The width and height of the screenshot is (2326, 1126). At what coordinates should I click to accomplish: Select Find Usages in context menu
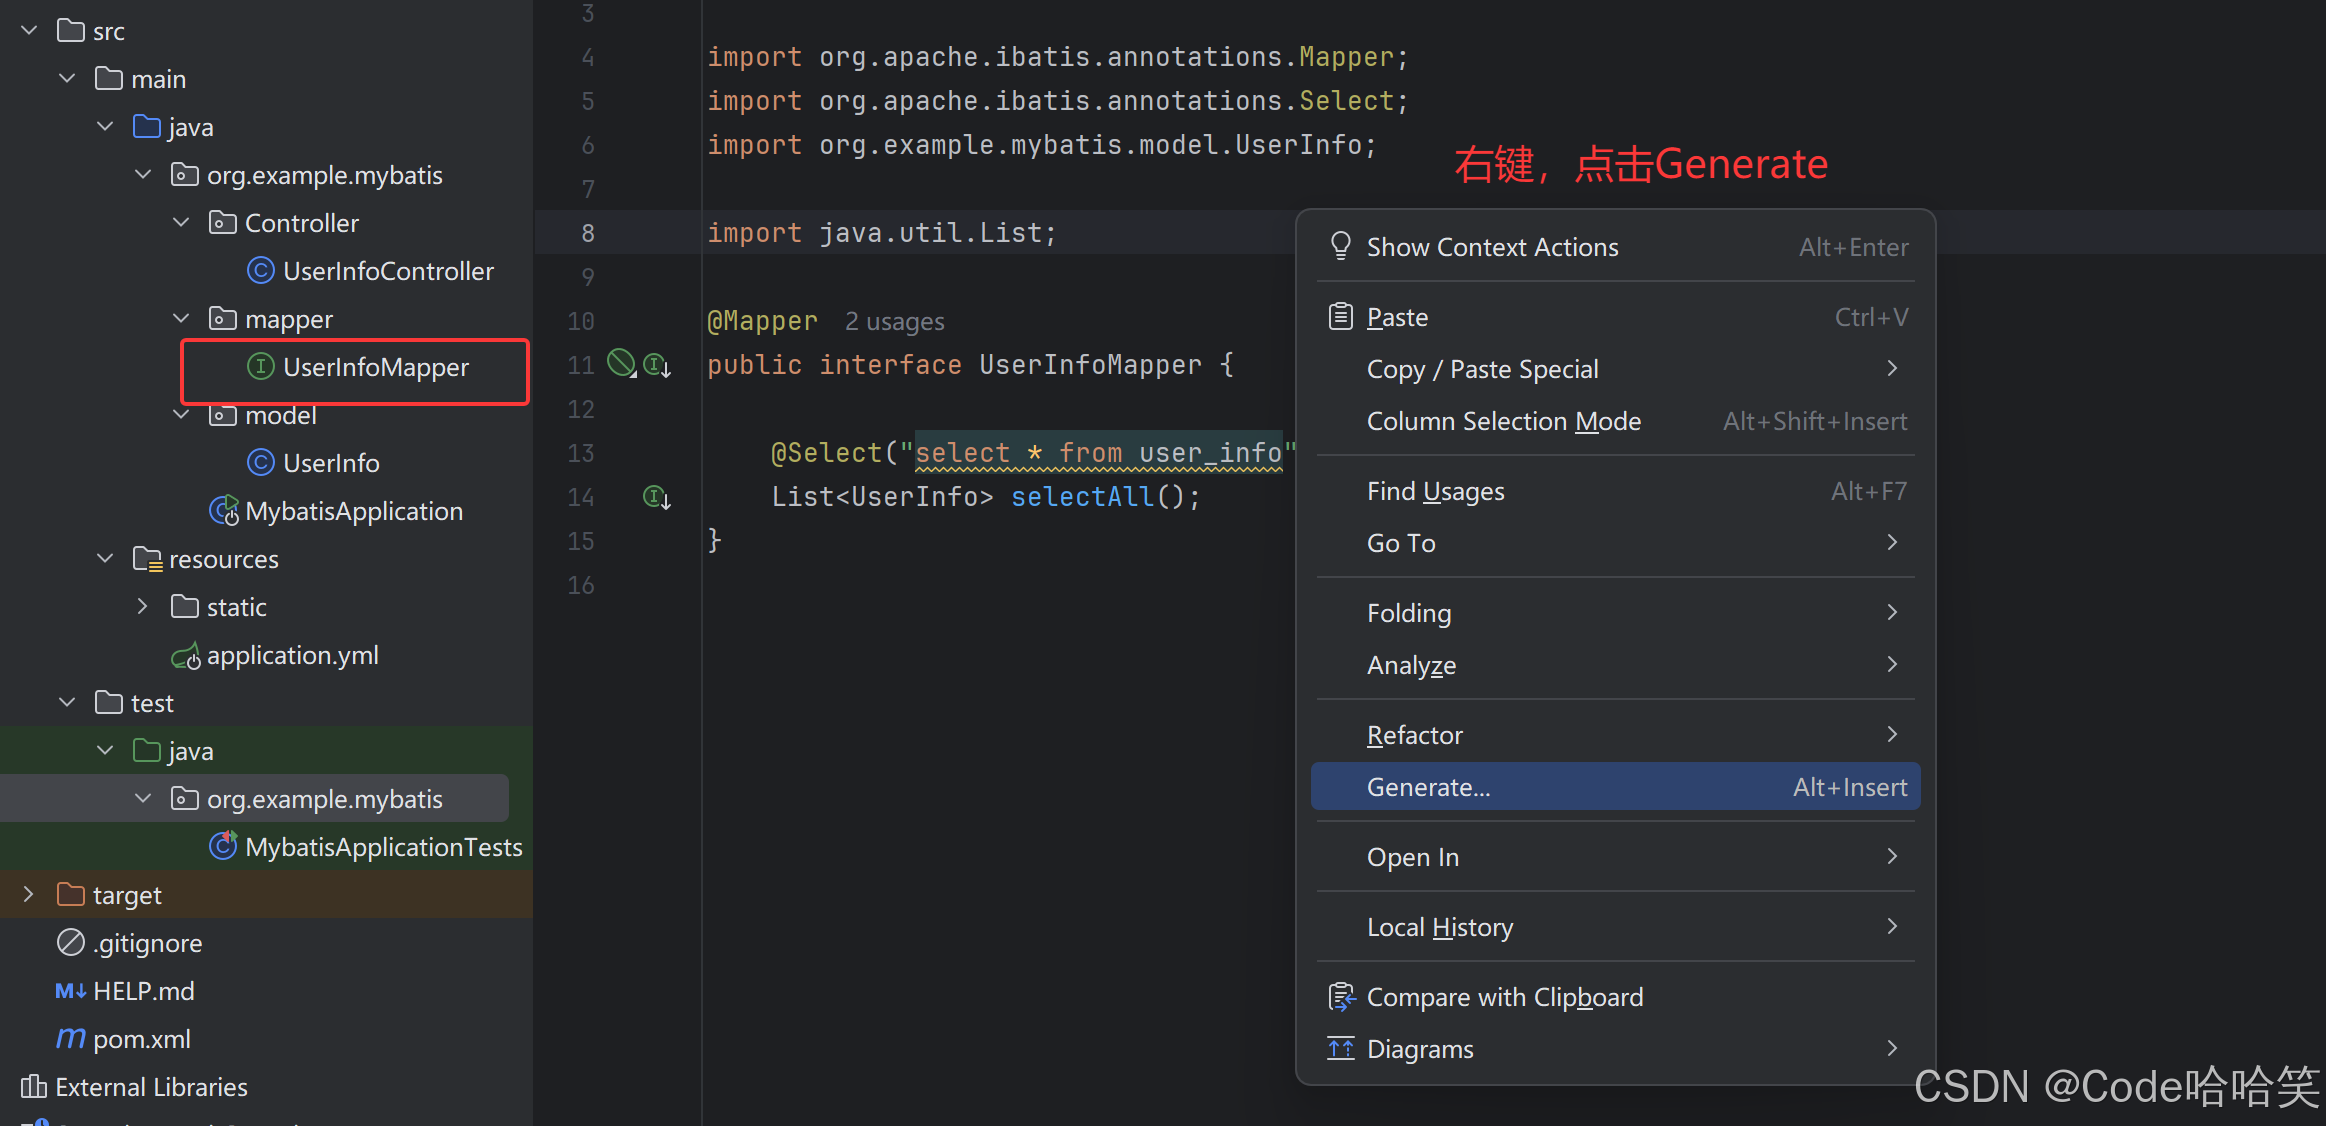coord(1435,491)
